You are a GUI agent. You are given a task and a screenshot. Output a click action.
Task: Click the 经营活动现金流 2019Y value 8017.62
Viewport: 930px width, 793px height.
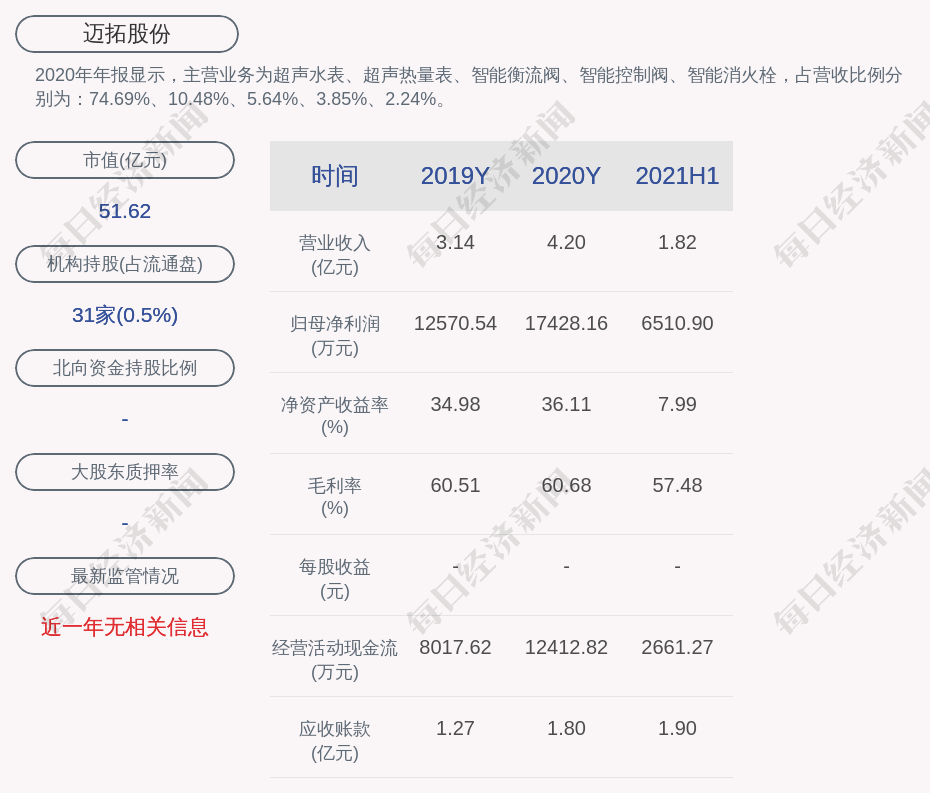[x=455, y=648]
